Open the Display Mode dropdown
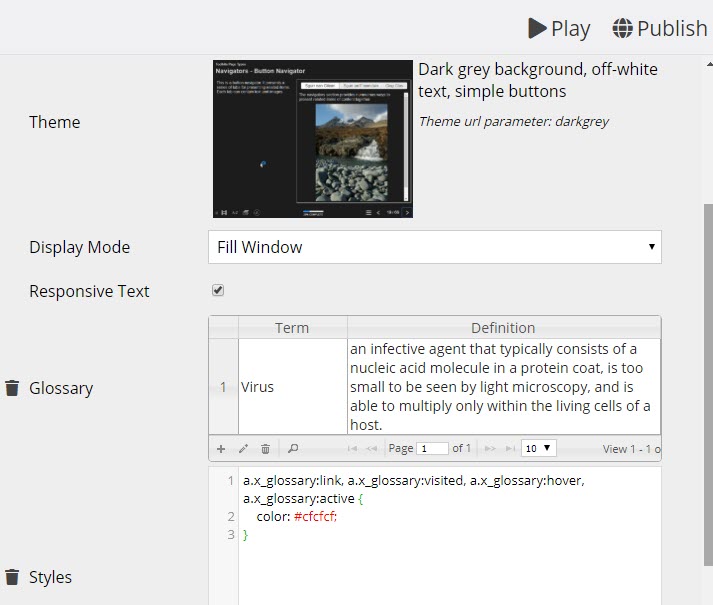Image resolution: width=713 pixels, height=605 pixels. coord(435,247)
